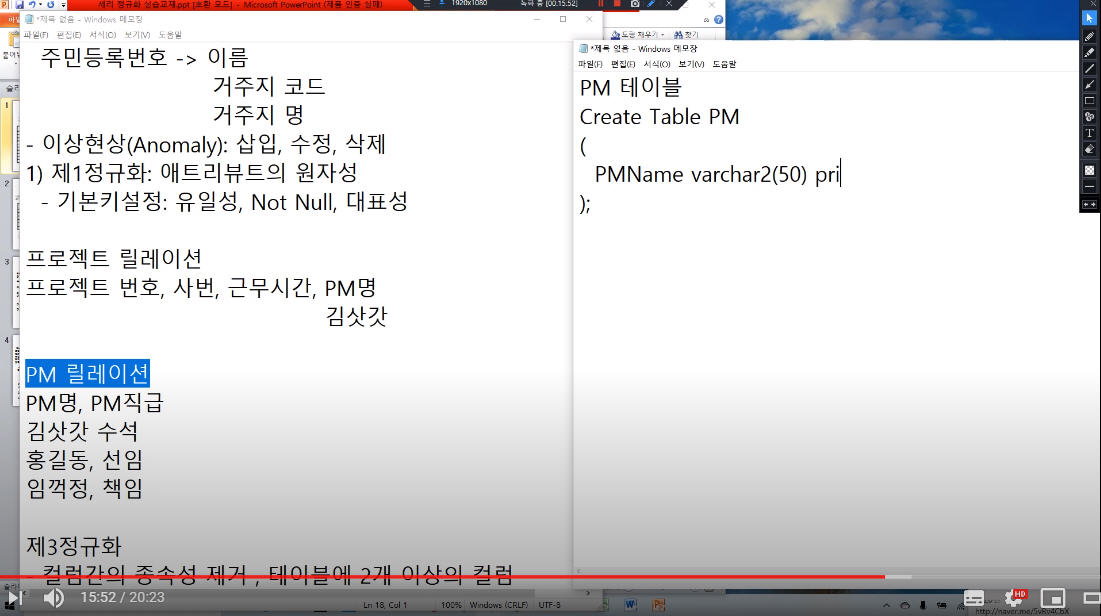Screen dimensions: 1101x616
Task: Toggle video subtitles captions button
Action: click(974, 598)
